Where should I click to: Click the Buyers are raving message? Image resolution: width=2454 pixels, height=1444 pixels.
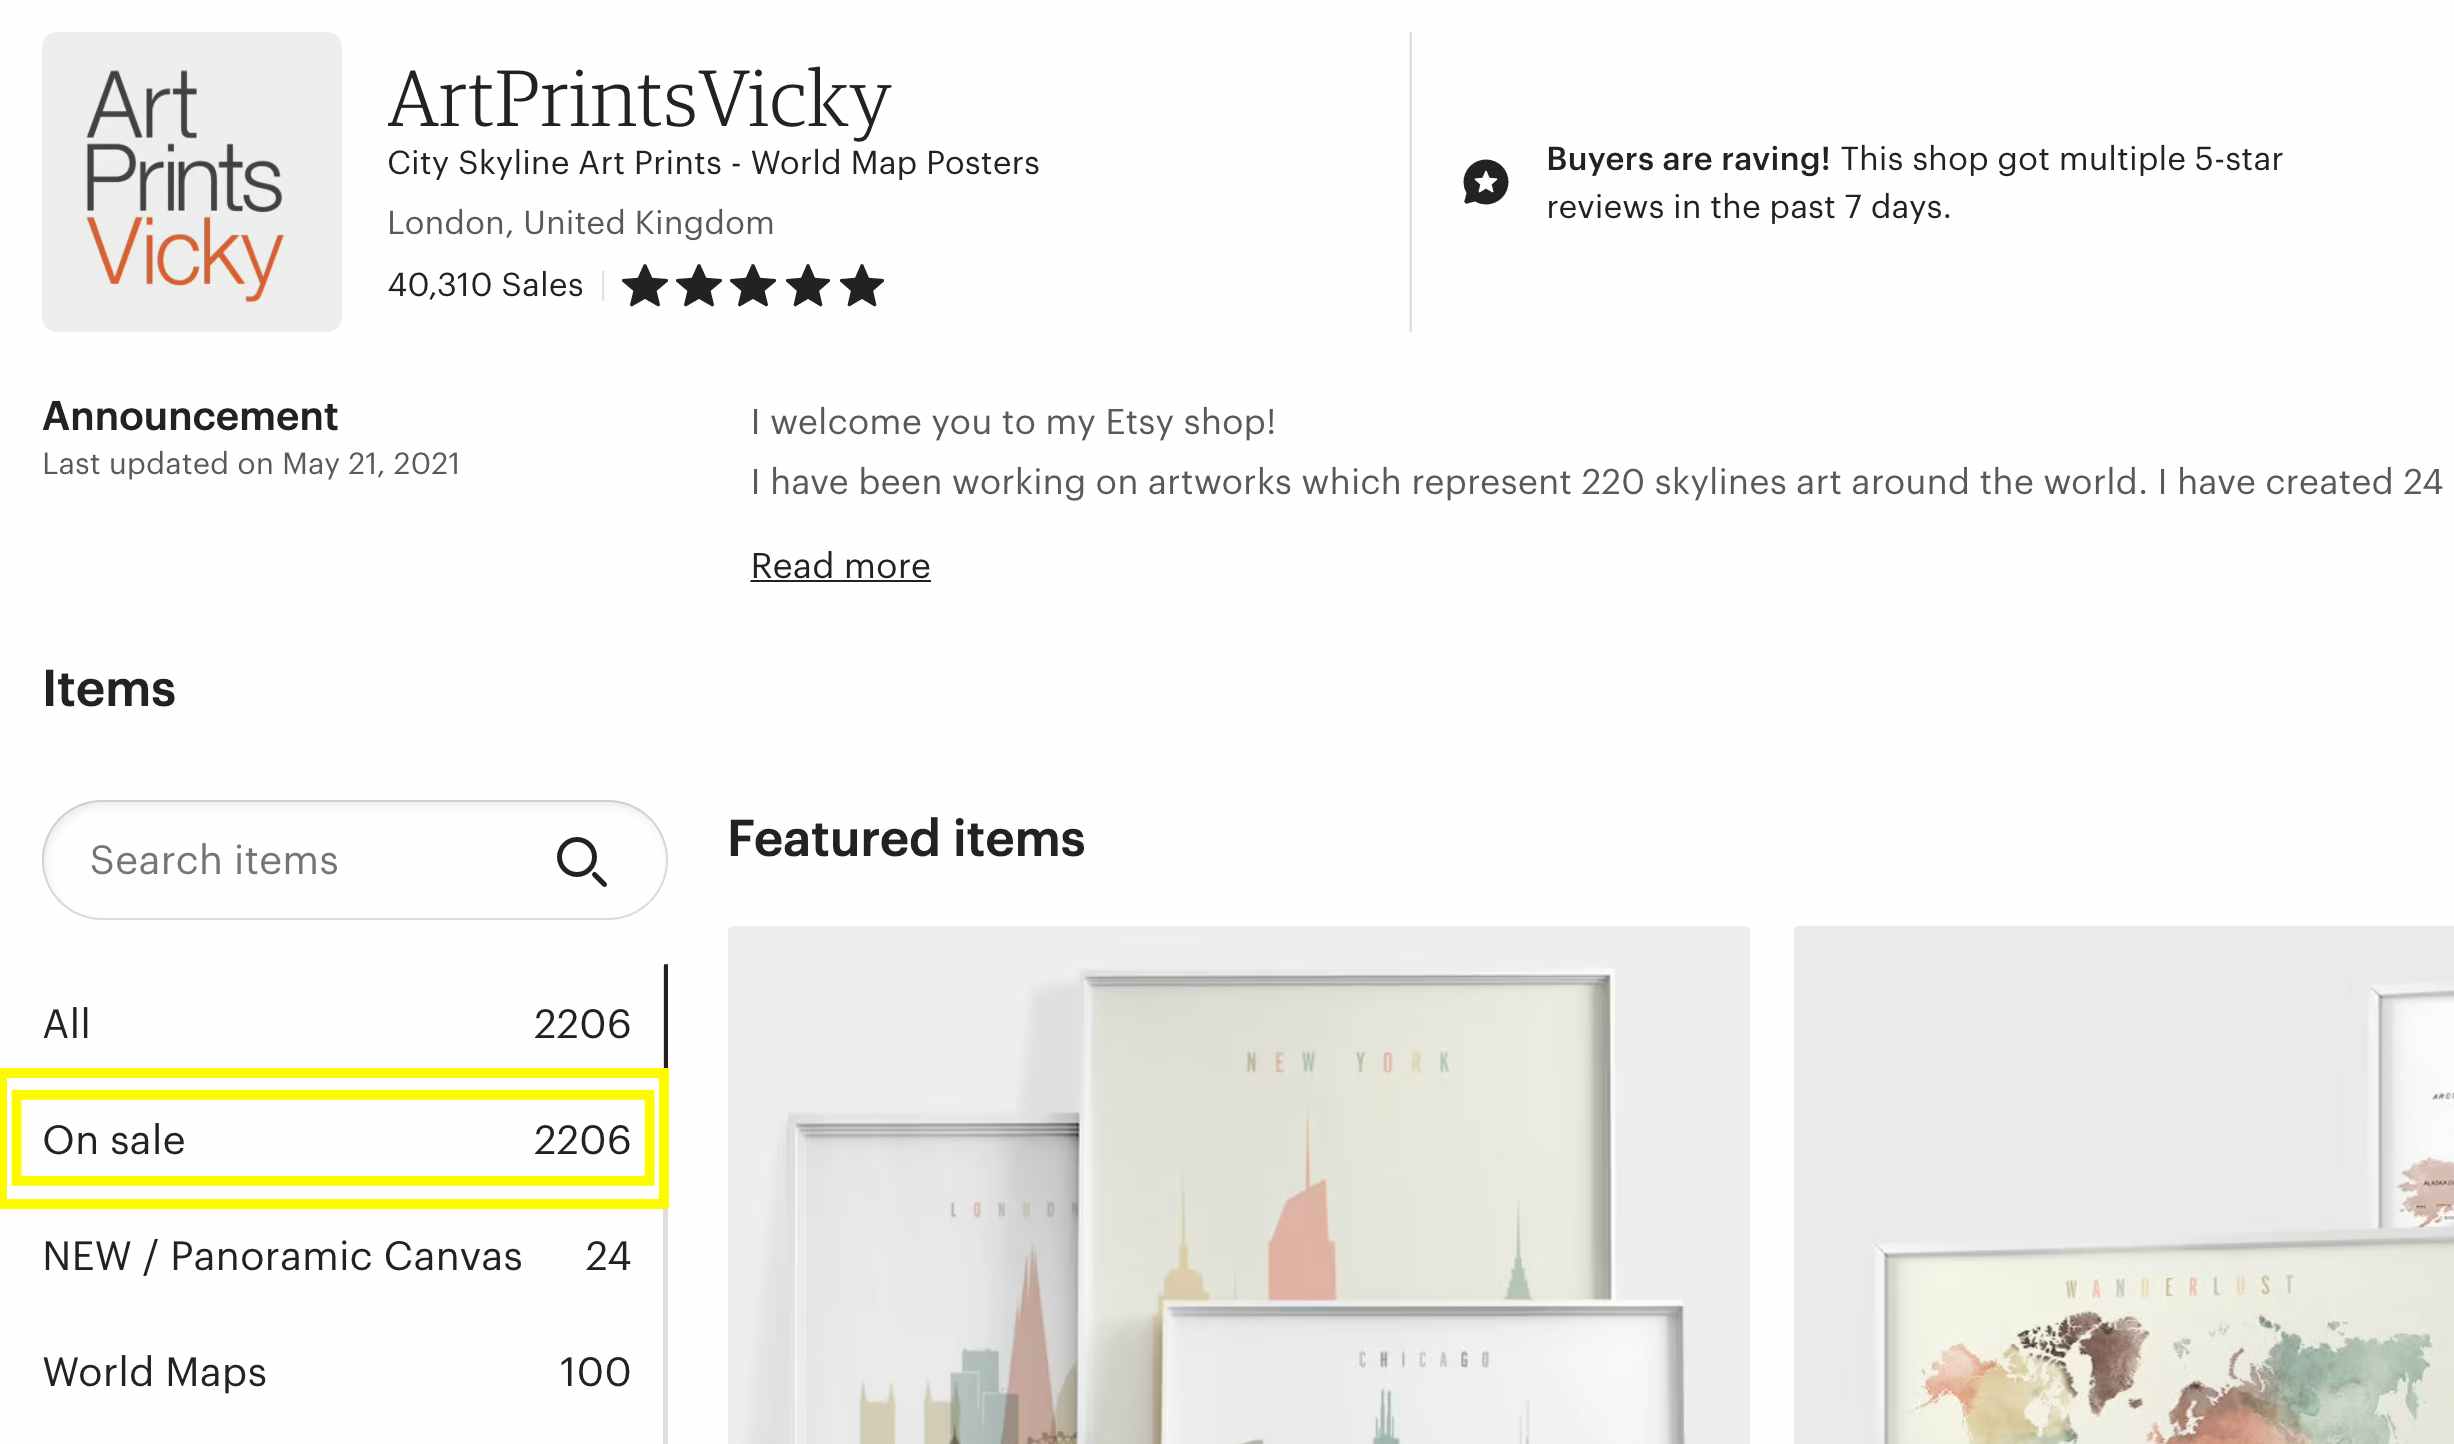click(1913, 183)
